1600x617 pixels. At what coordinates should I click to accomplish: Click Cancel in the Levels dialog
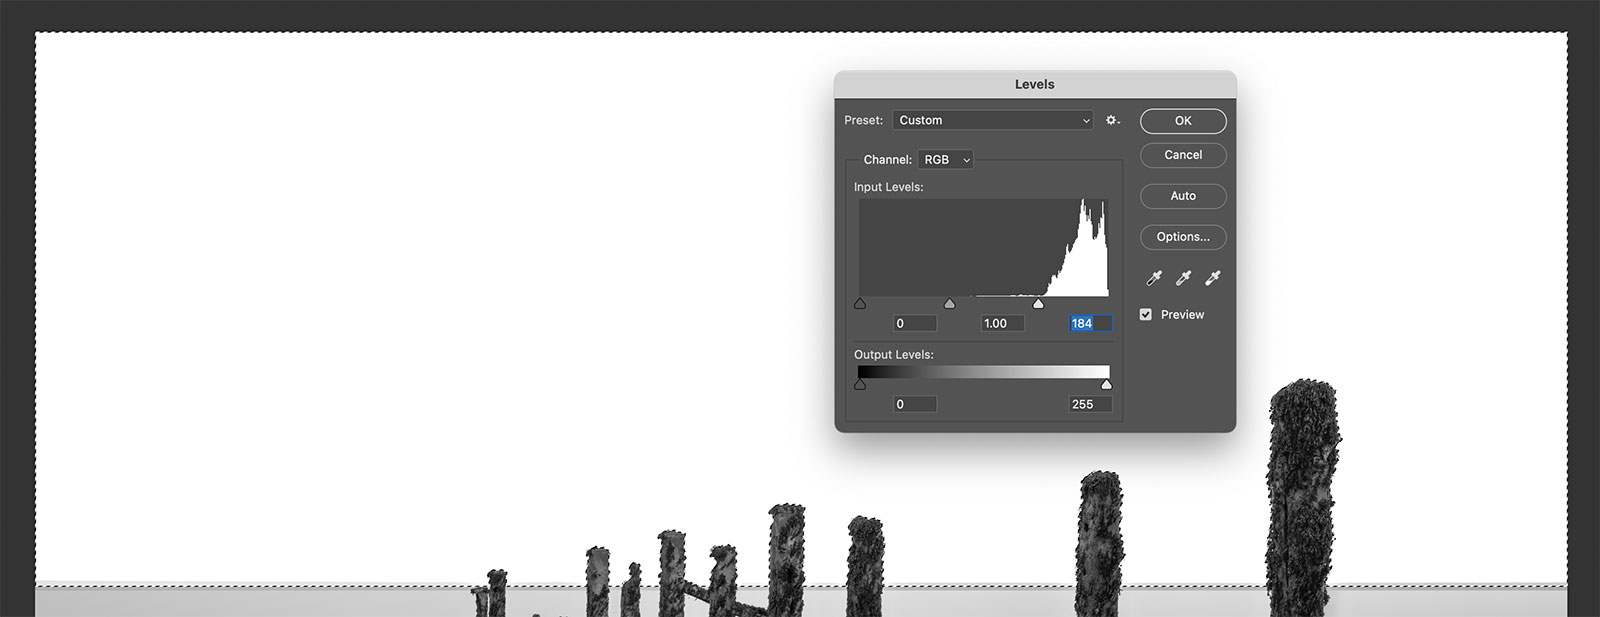point(1183,155)
